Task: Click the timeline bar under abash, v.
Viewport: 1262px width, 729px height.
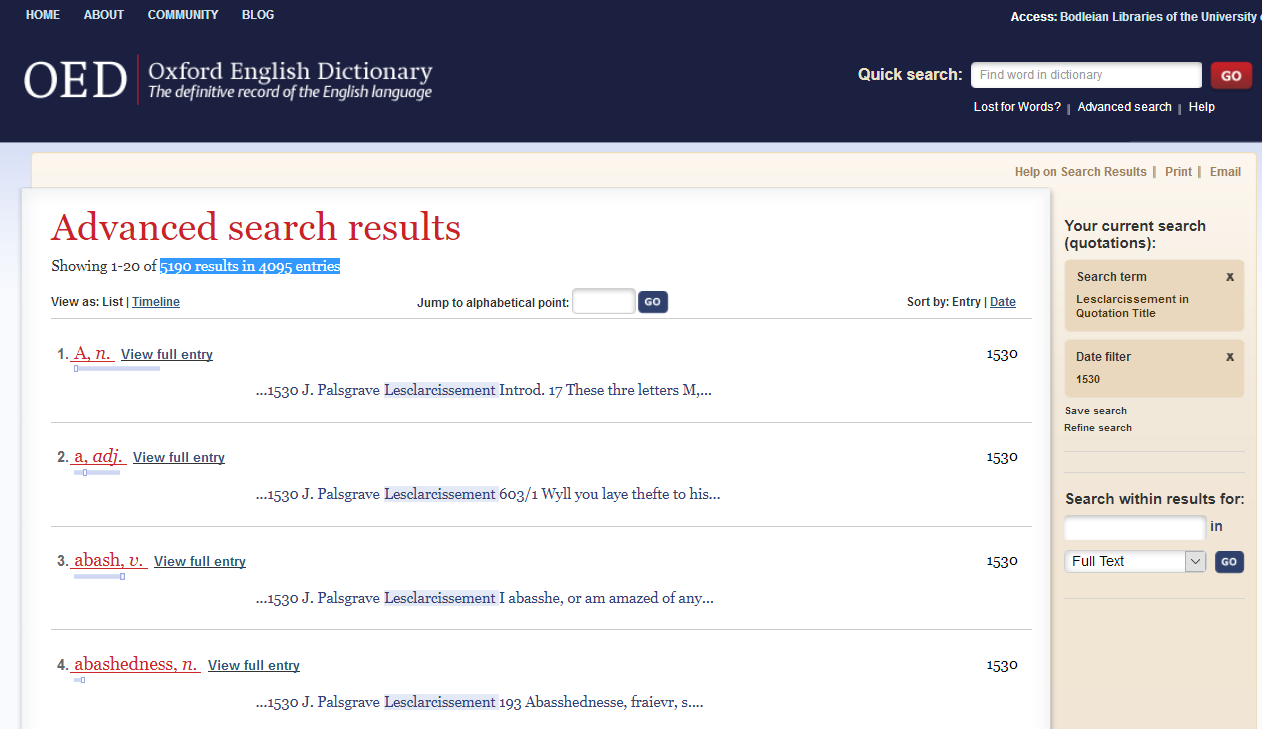Action: [x=99, y=577]
